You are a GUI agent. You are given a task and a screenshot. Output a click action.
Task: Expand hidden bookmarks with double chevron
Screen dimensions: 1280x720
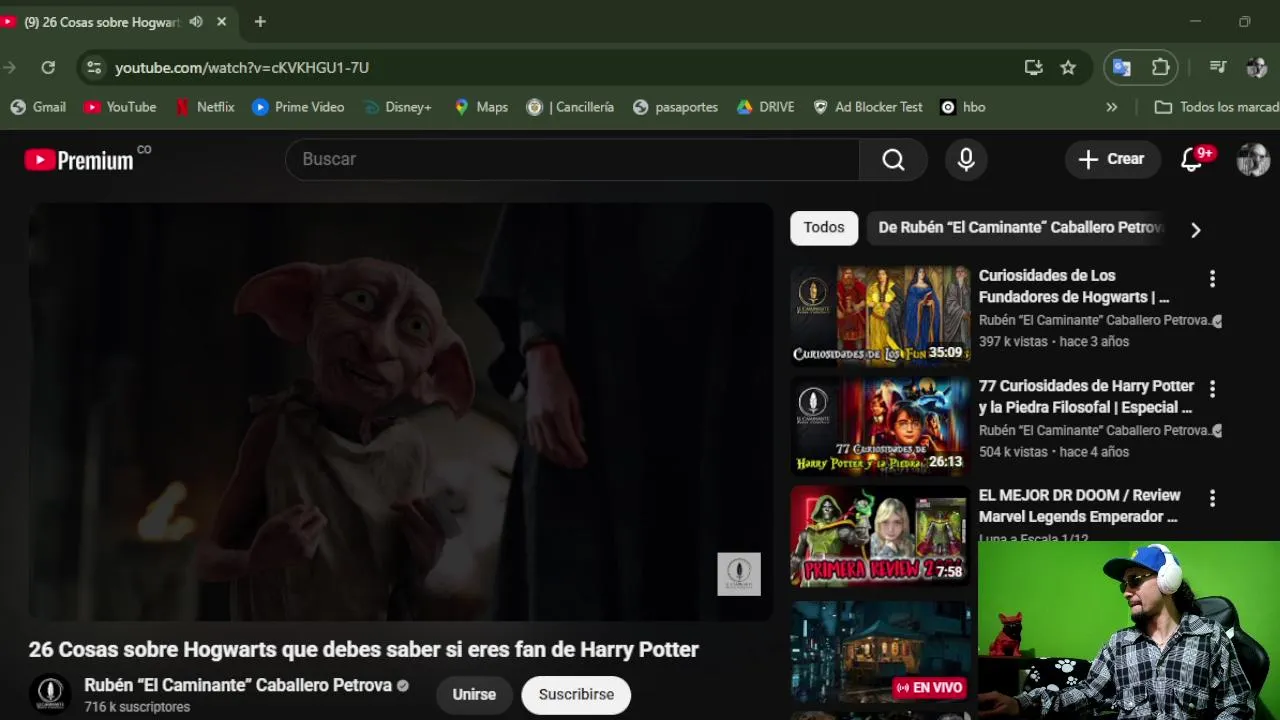(1111, 107)
